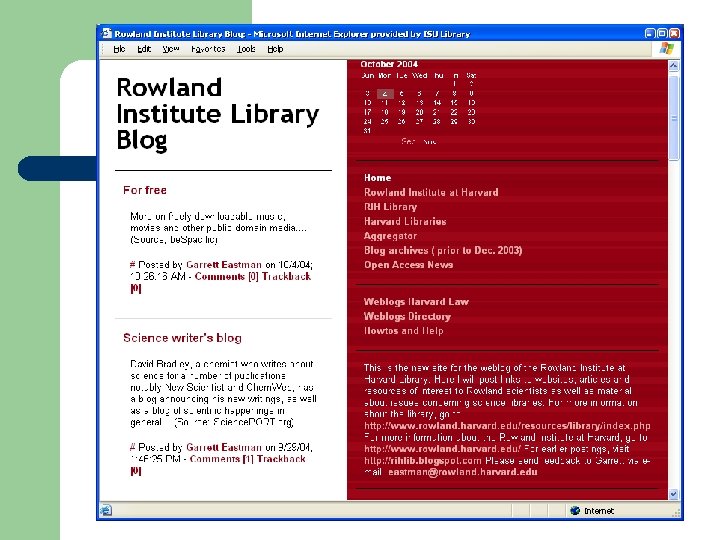The width and height of the screenshot is (720, 540).
Task: Open Trackback on the For free post
Action: pyautogui.click(x=286, y=276)
